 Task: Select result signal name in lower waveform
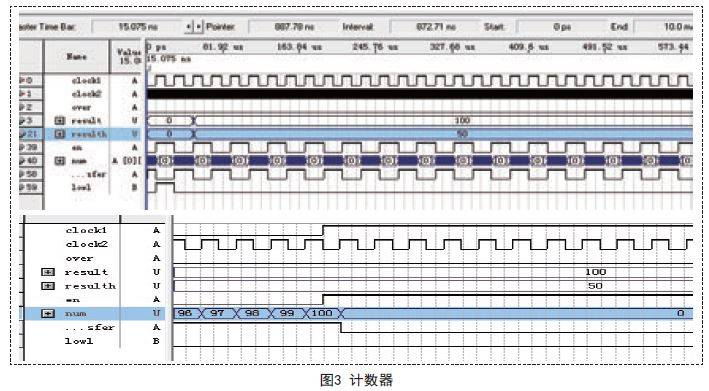(x=86, y=272)
